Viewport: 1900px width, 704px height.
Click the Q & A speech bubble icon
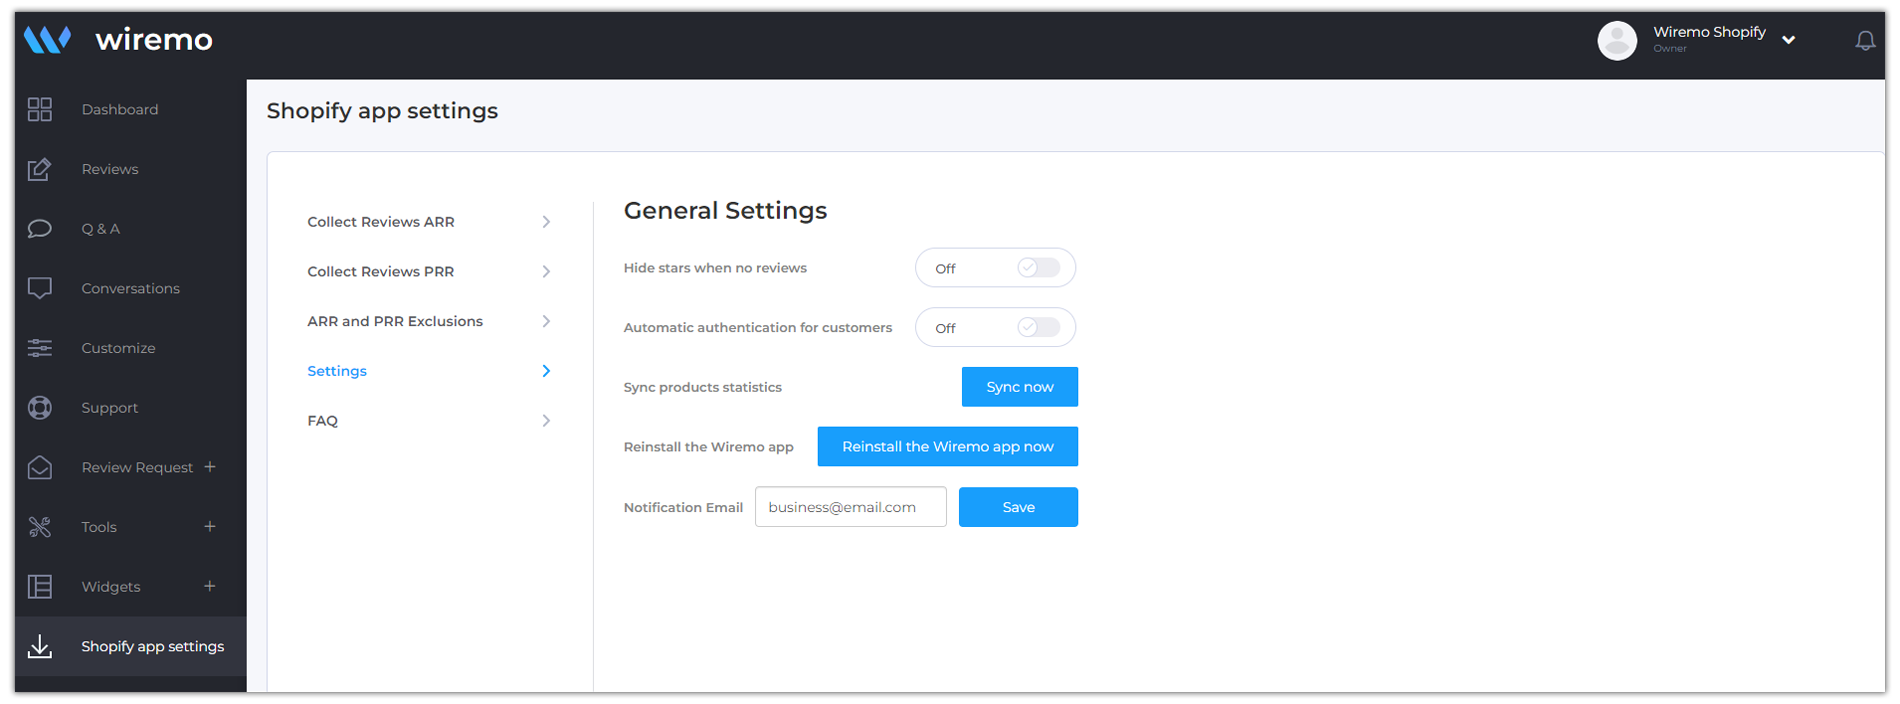(40, 229)
